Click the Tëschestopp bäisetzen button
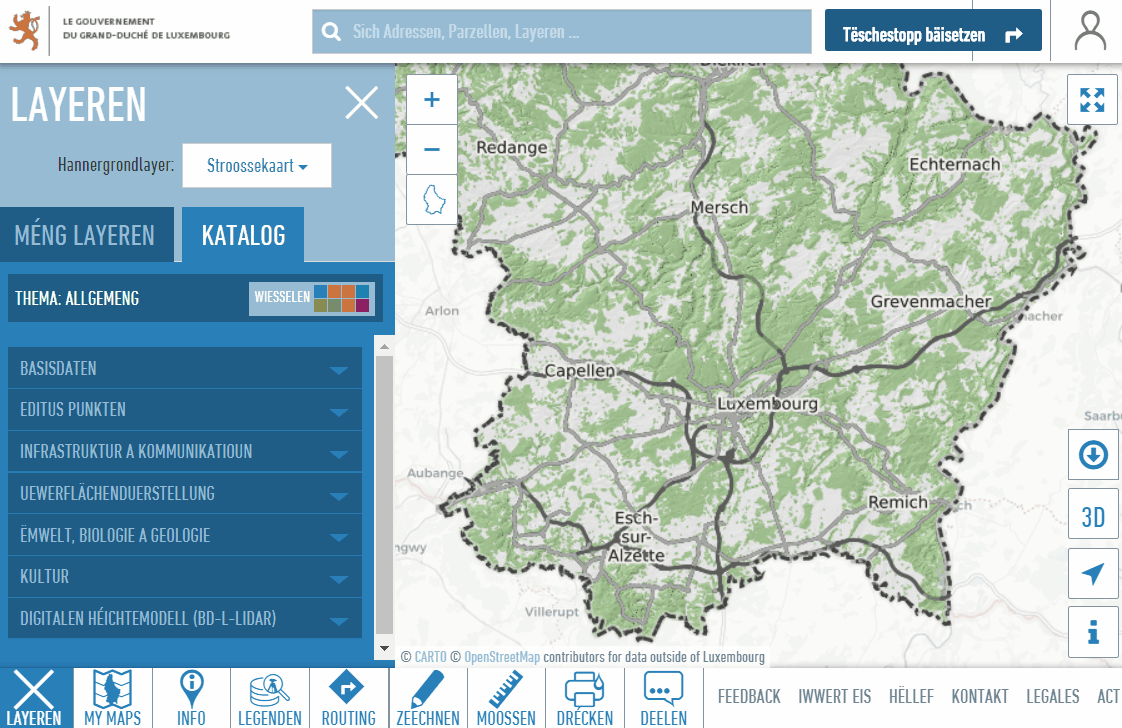This screenshot has height=728, width=1122. click(x=932, y=35)
